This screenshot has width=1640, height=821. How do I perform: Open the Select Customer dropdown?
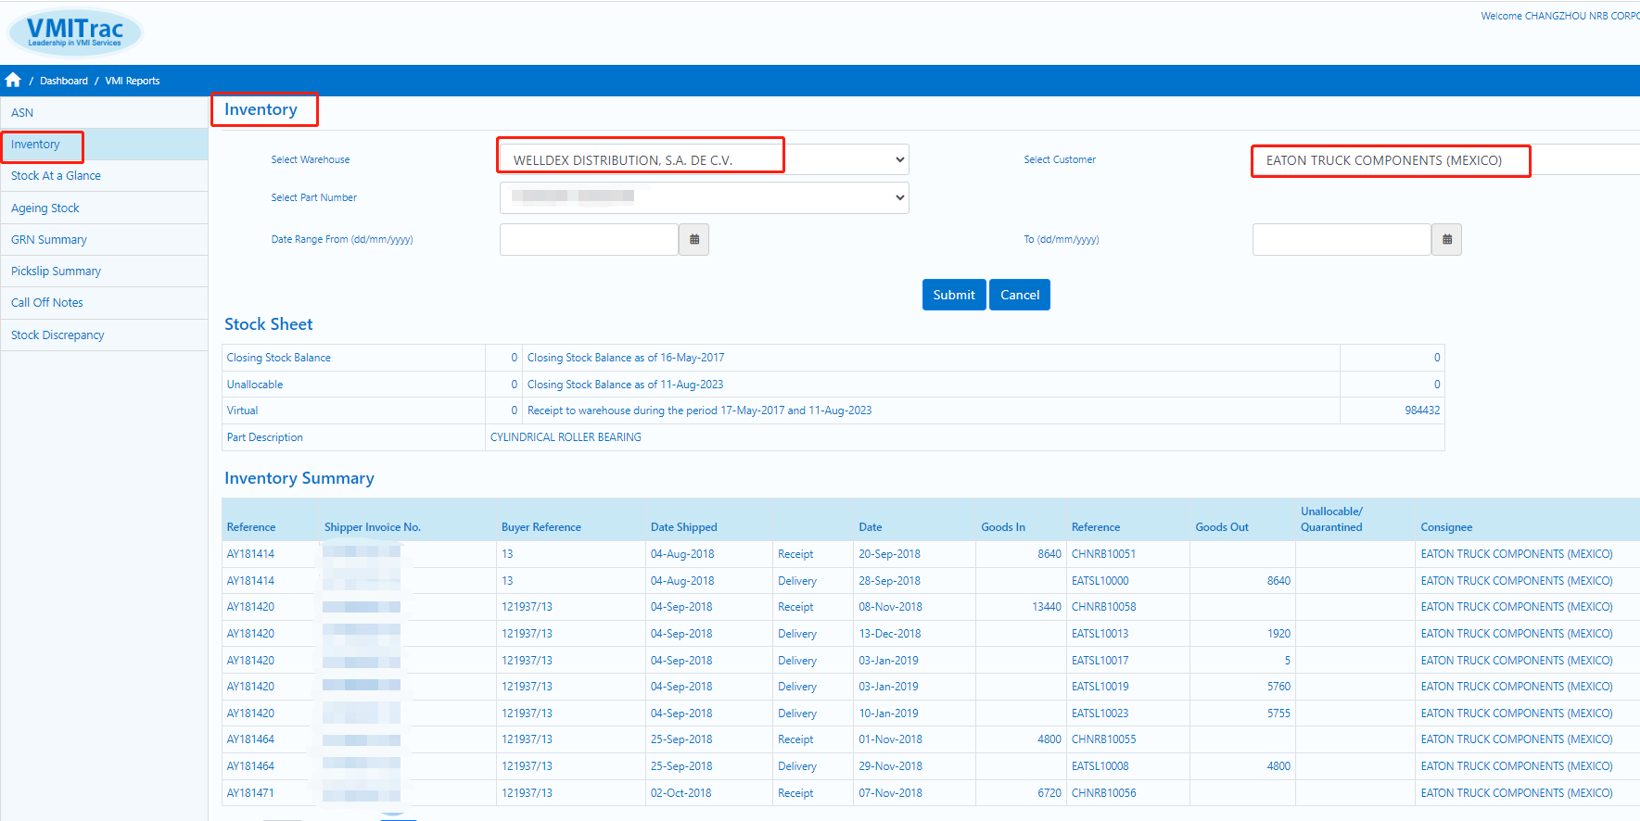[x=1440, y=160]
